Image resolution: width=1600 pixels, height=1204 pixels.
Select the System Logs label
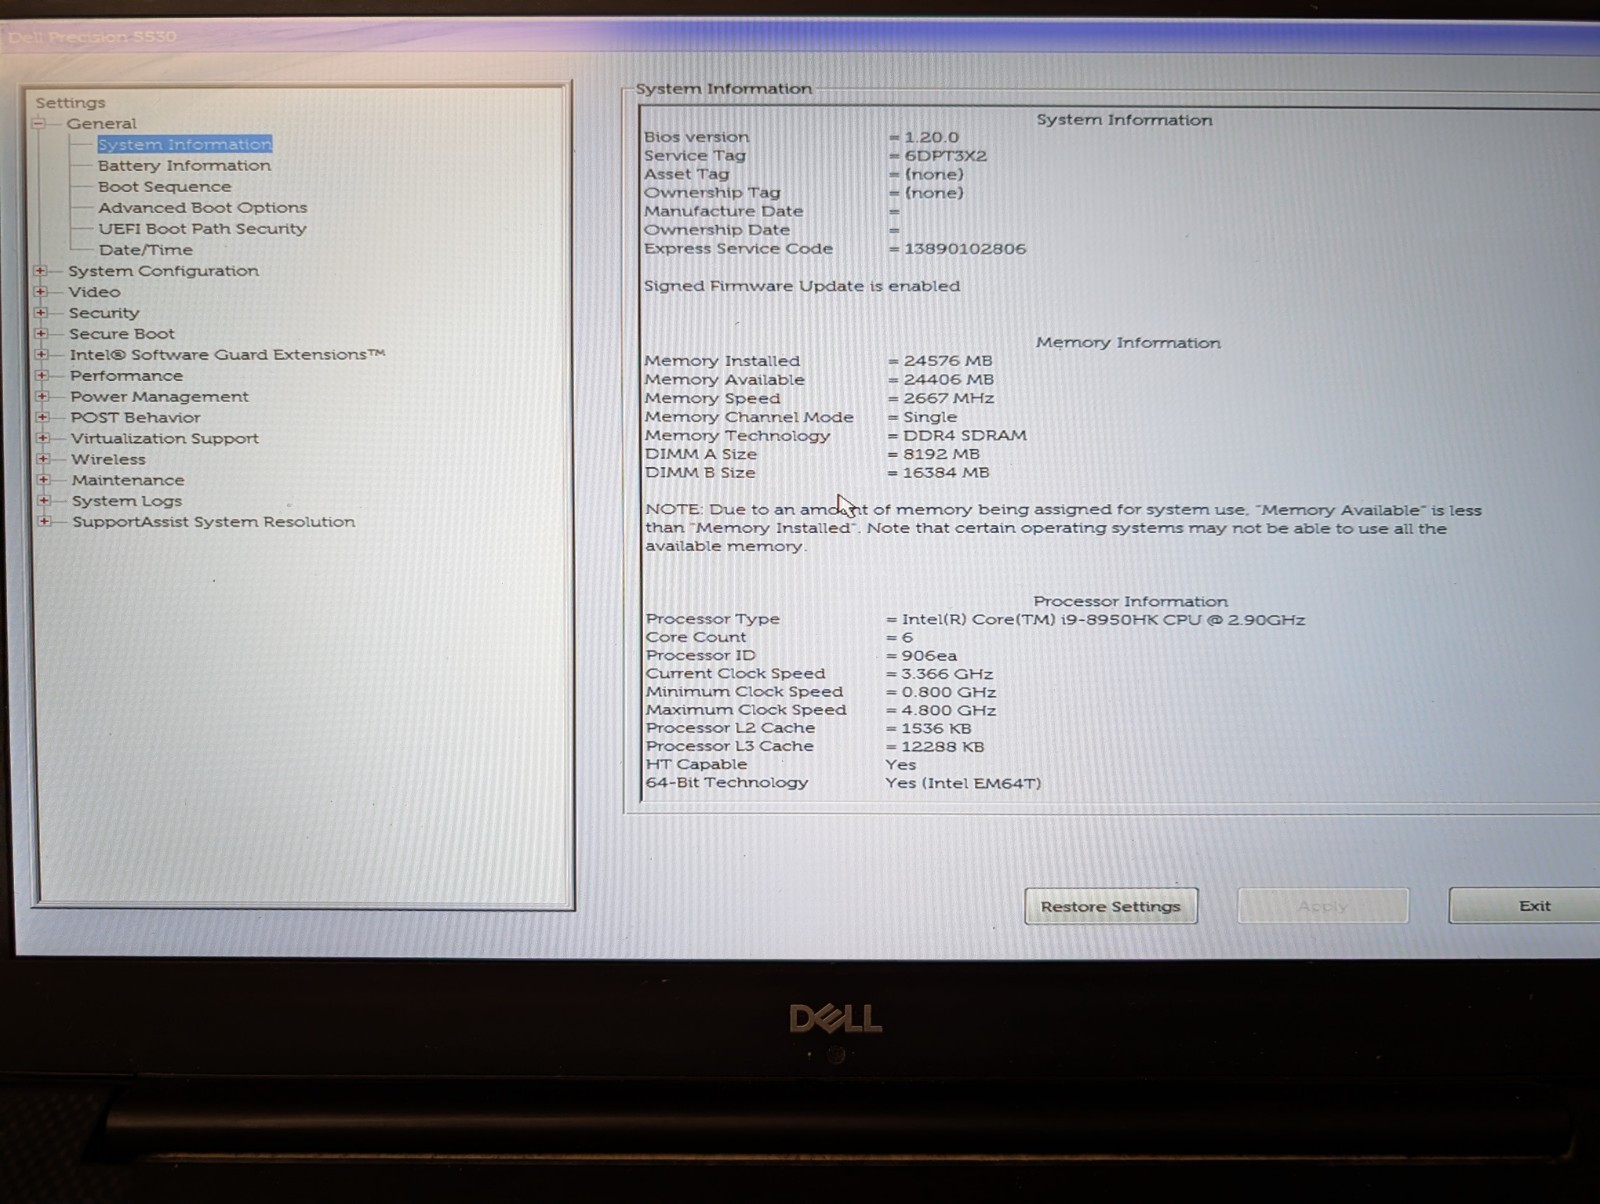127,501
